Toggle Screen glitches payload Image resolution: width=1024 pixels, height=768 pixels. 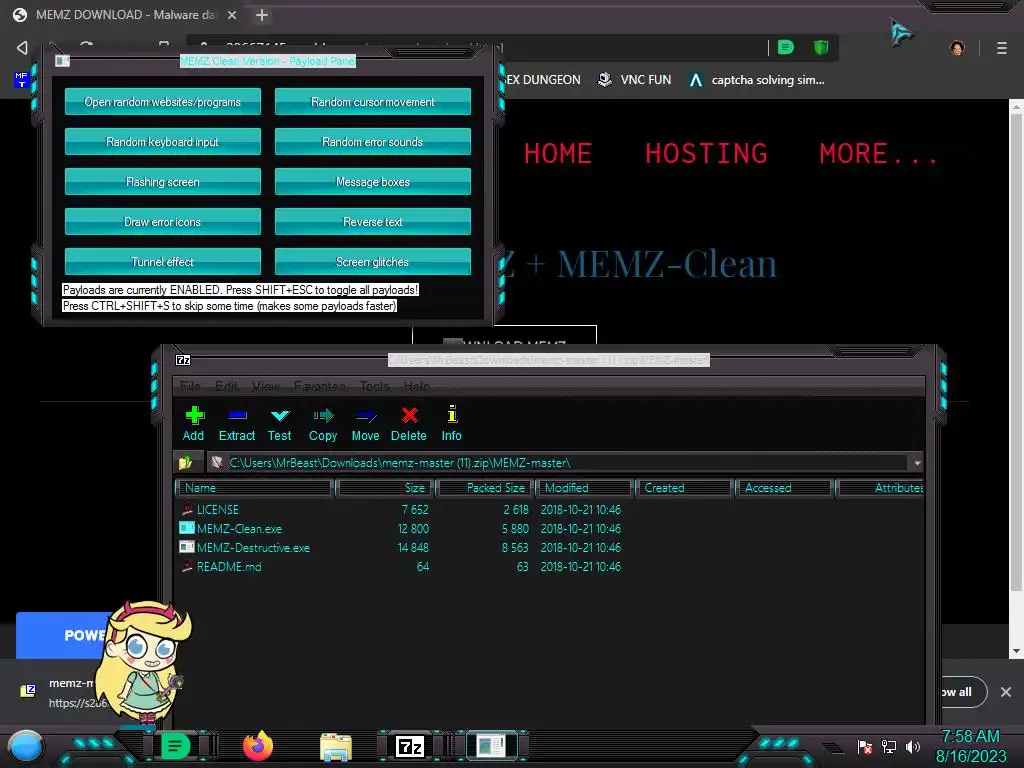click(373, 261)
